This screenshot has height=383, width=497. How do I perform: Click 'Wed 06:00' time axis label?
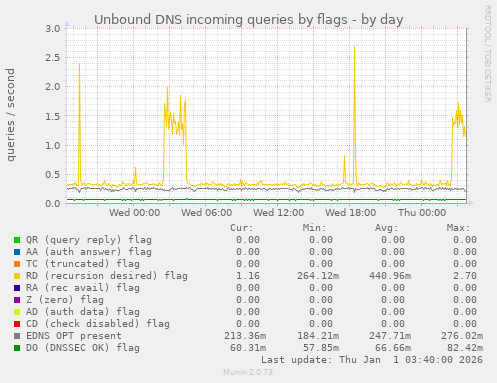[x=206, y=213]
